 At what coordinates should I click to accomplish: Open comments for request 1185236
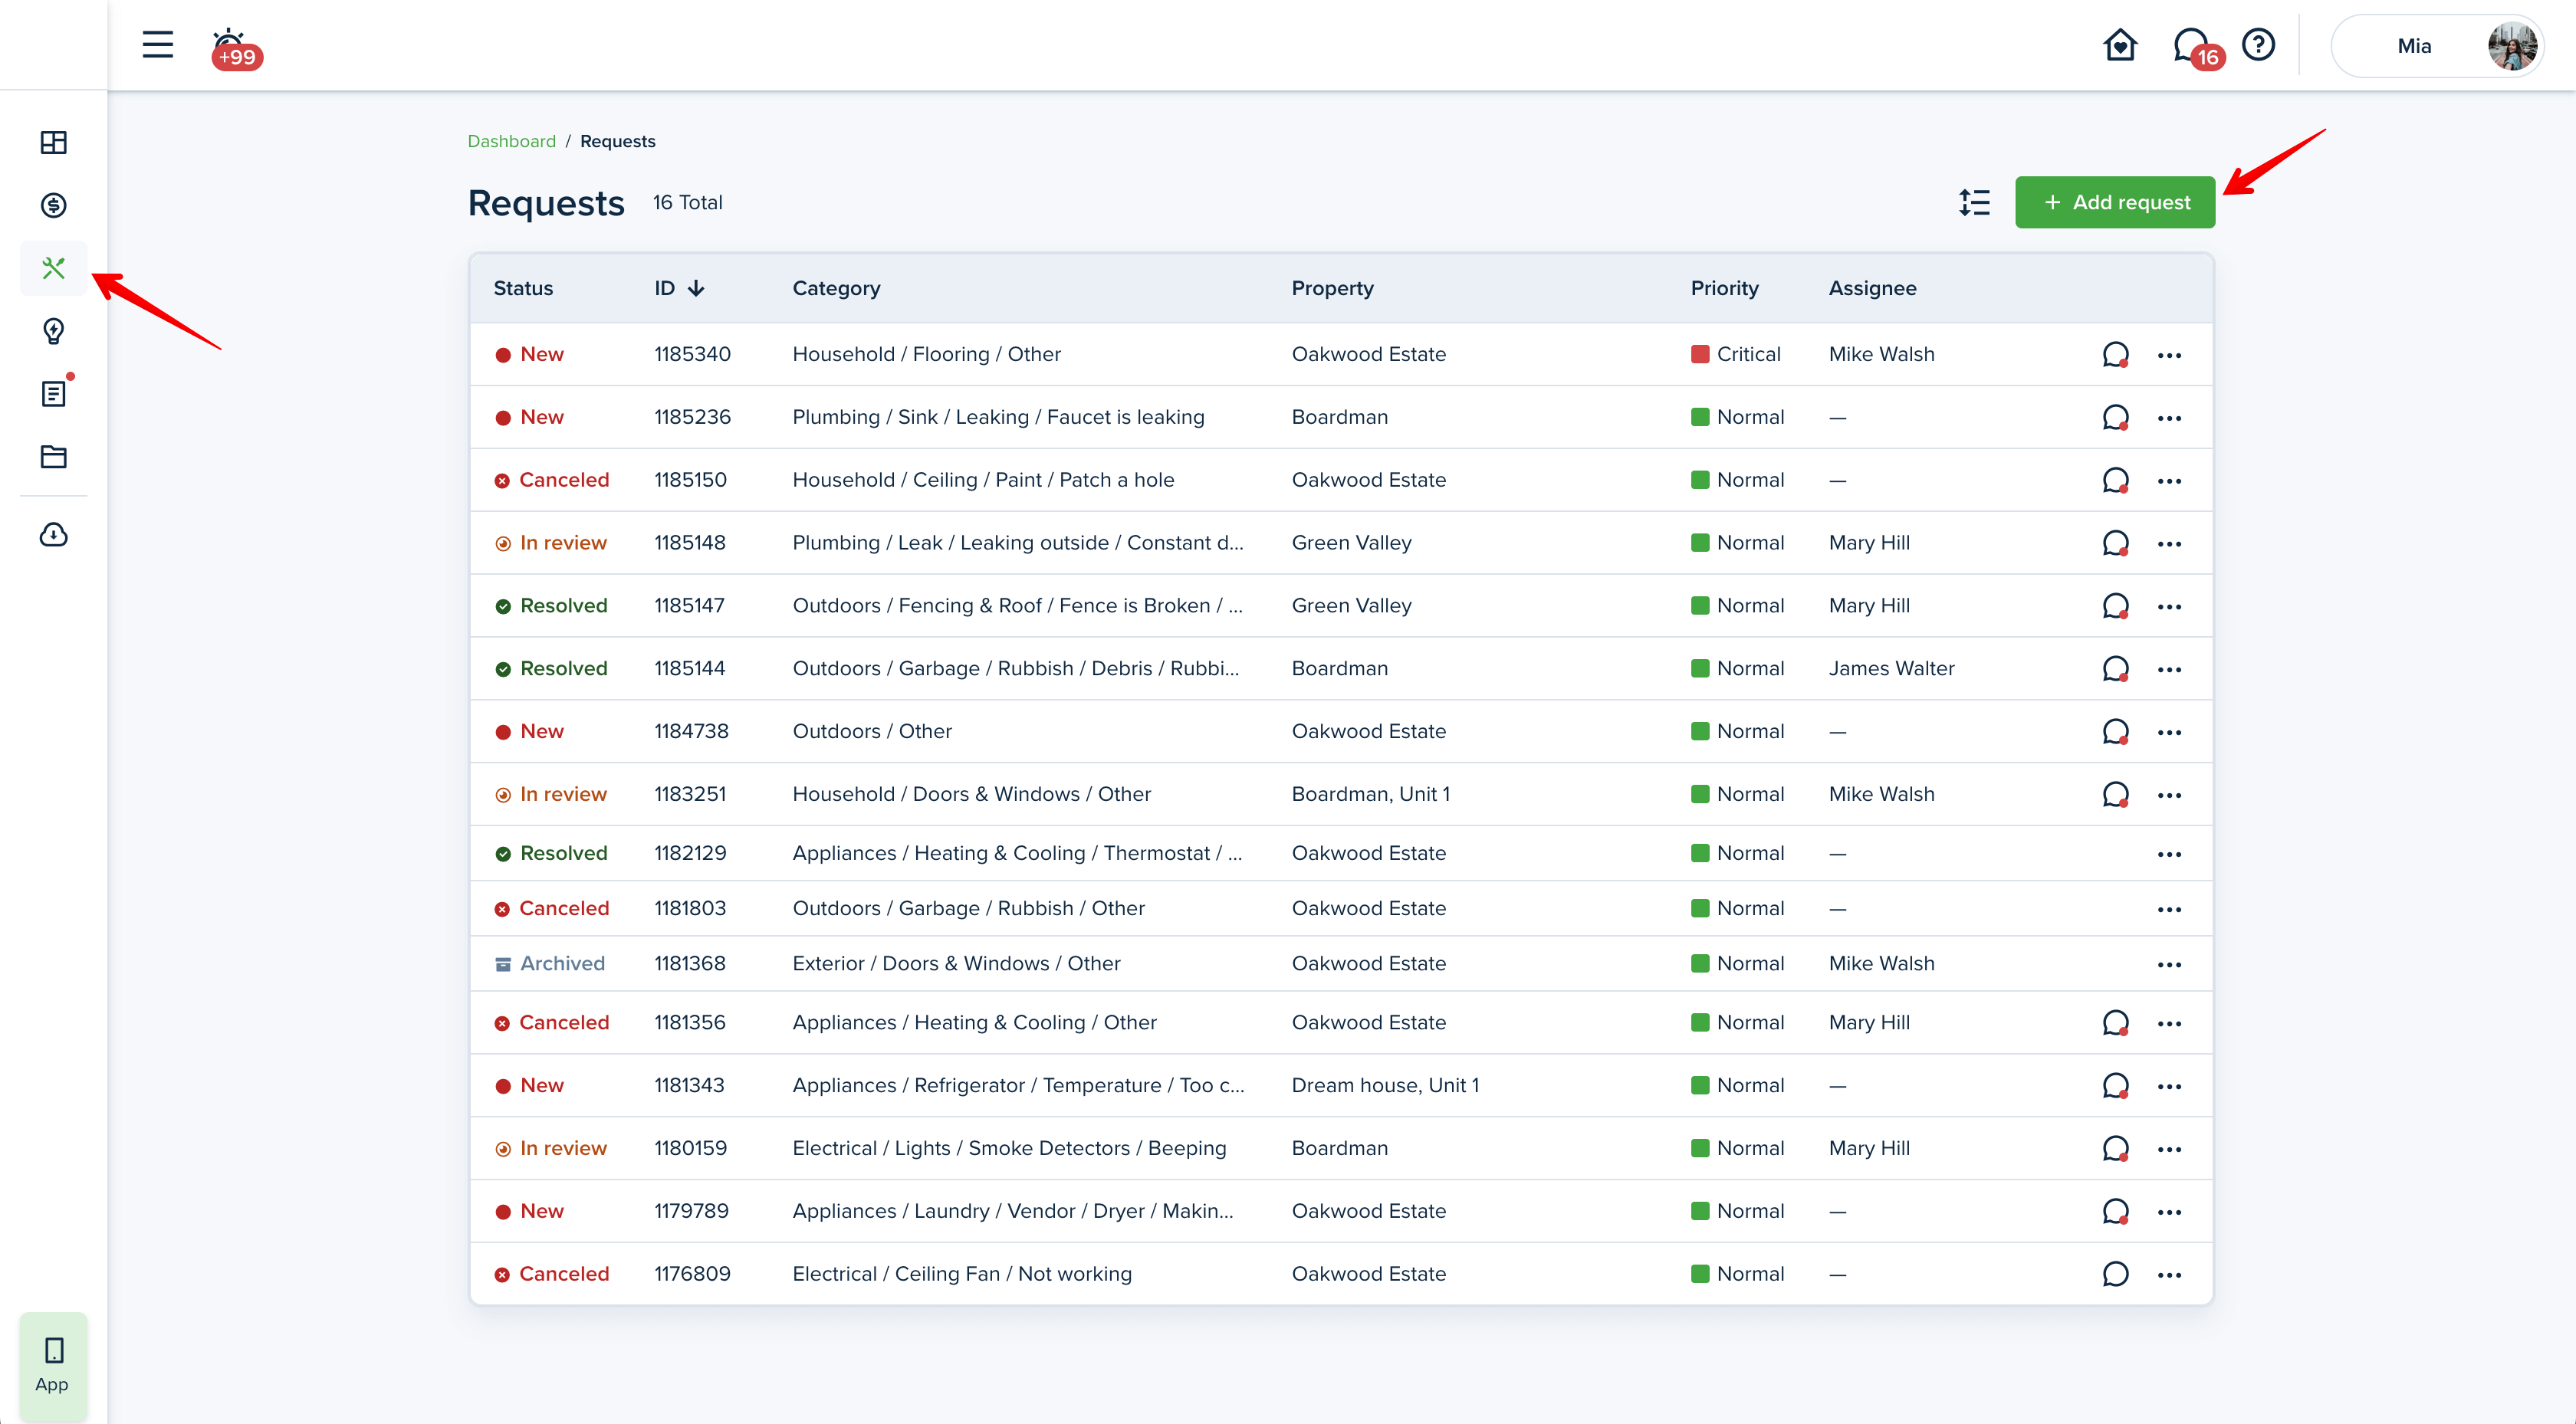[x=2115, y=417]
